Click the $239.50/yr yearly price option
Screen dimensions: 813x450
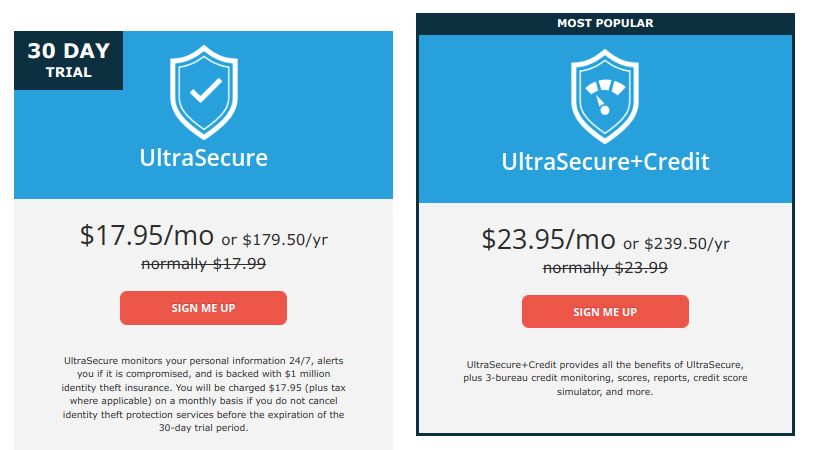click(687, 244)
